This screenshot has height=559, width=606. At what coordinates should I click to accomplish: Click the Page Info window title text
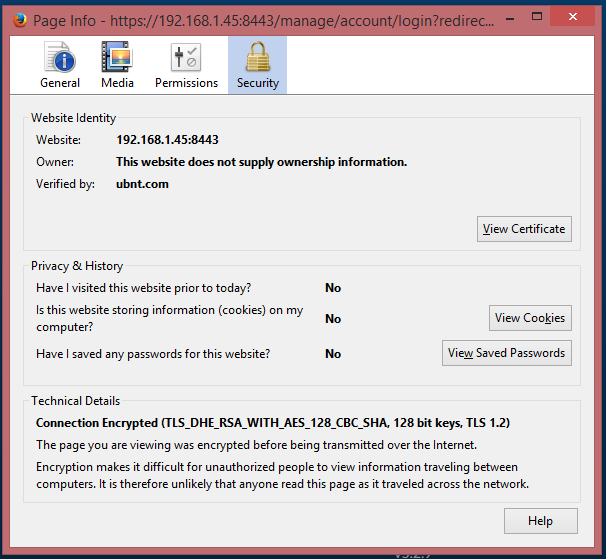point(264,20)
